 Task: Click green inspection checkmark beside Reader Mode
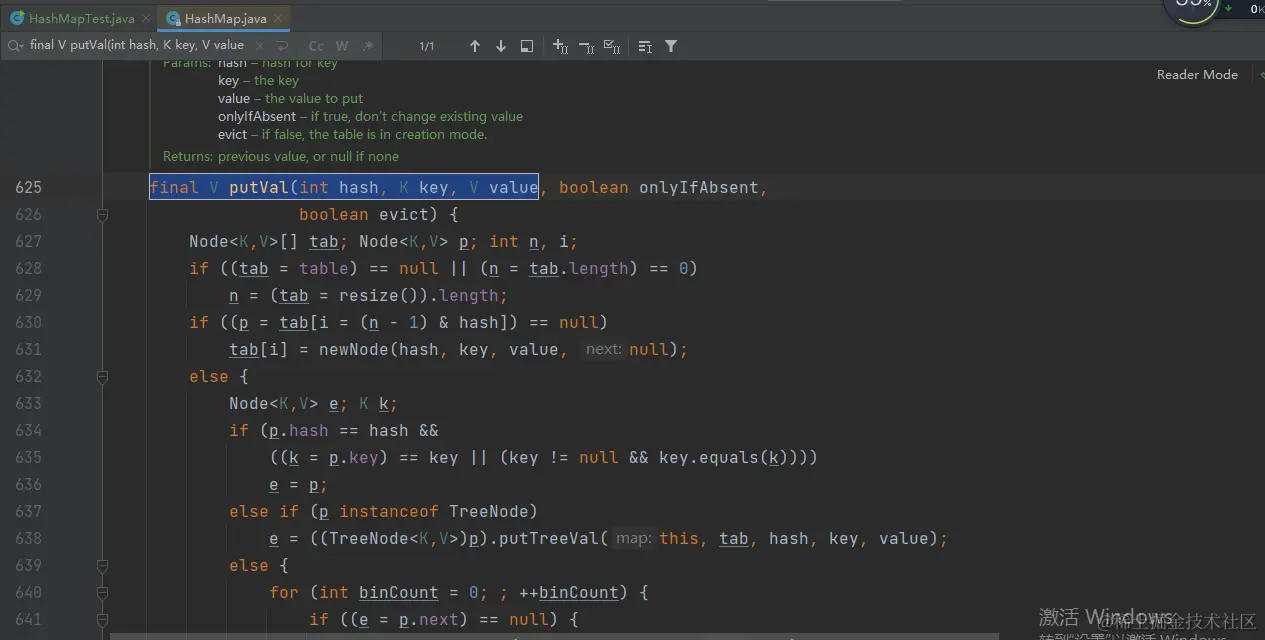(x=1260, y=75)
